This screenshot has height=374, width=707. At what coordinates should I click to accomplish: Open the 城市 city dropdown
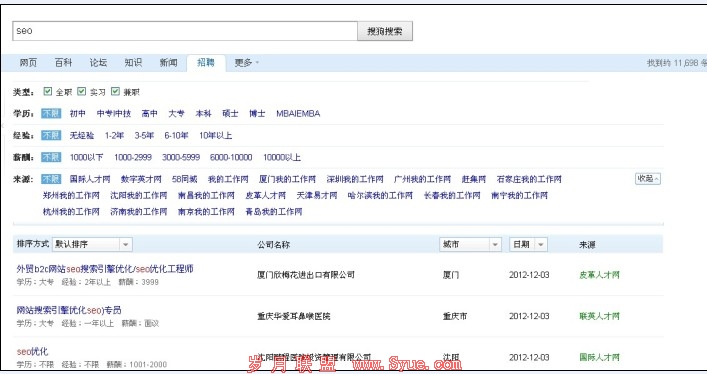(470, 245)
